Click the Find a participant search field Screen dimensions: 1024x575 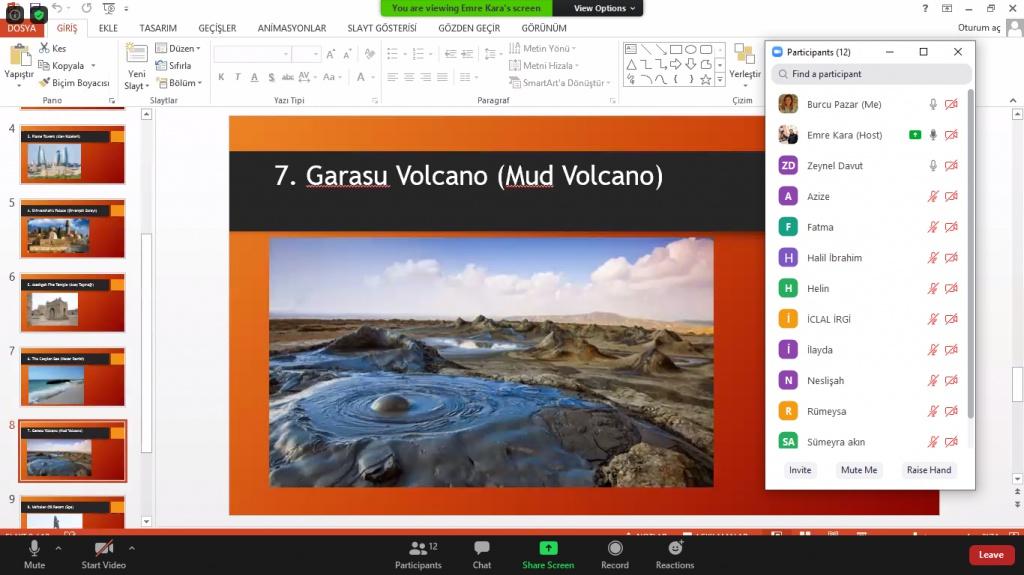click(870, 74)
